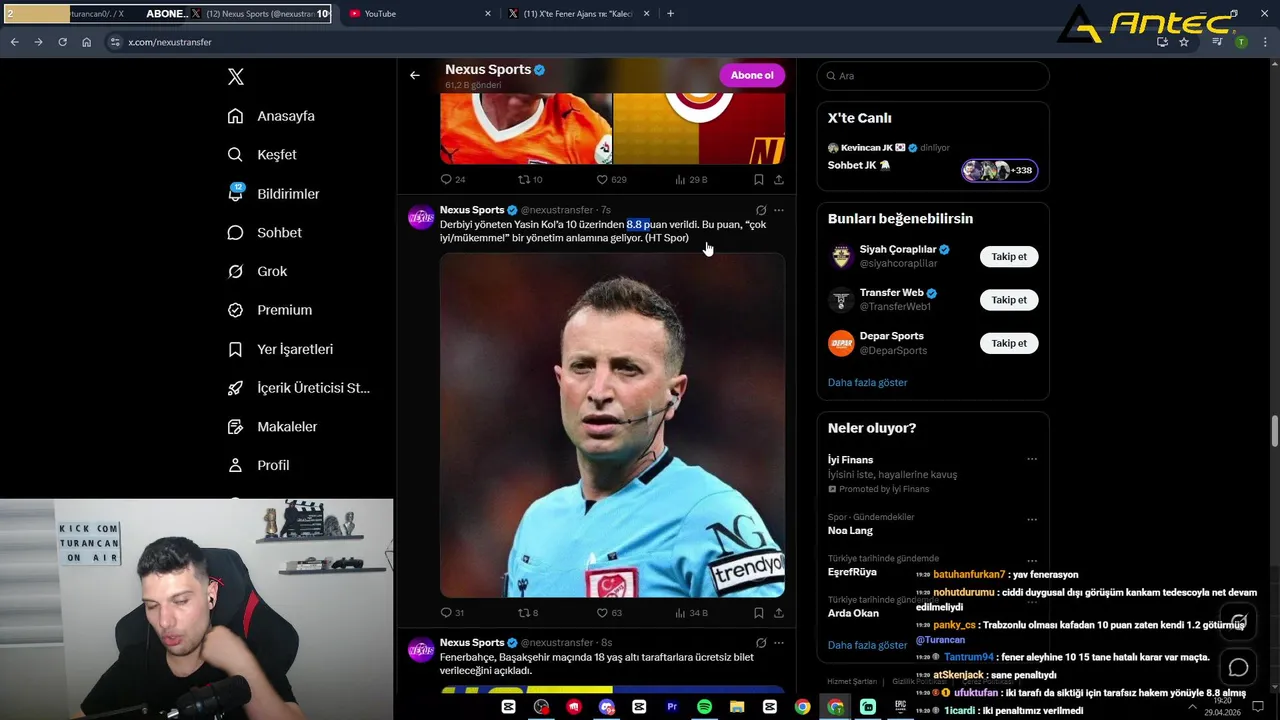Open more options on Yasin Kol post
Screen dimensions: 1280x720
779,210
